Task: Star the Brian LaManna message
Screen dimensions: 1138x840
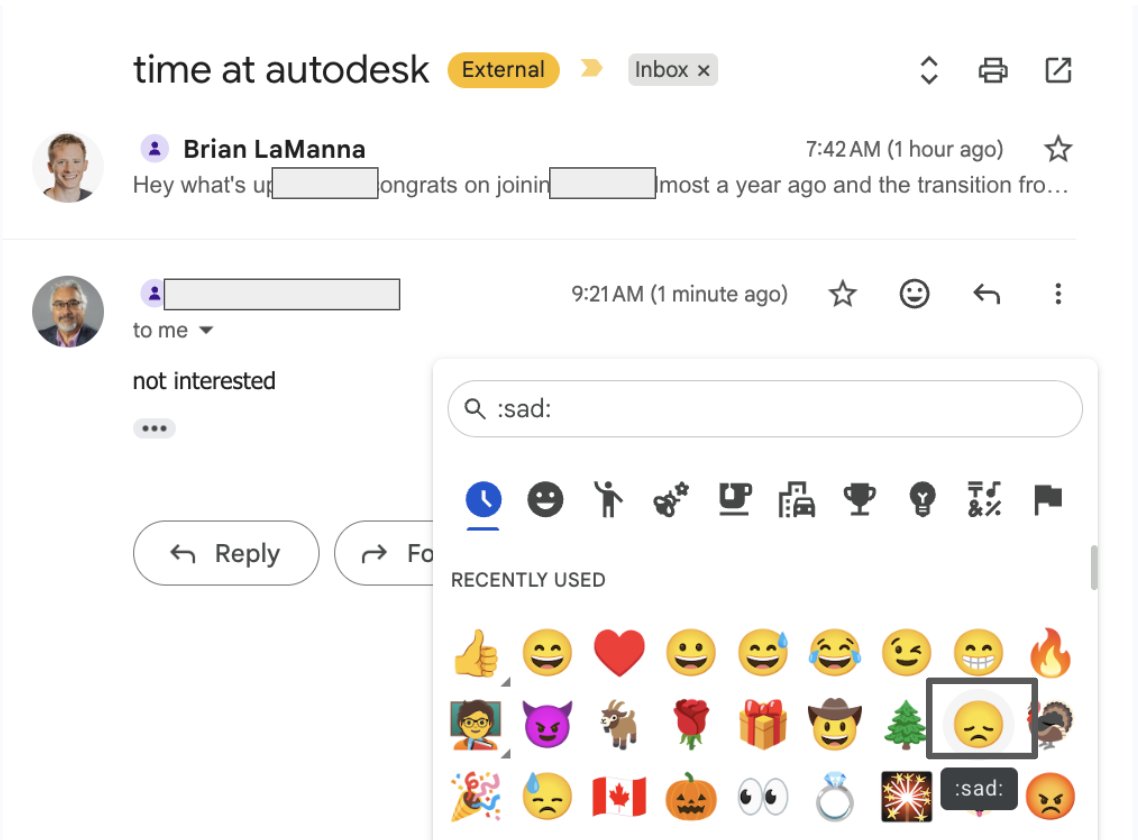Action: pos(1058,149)
